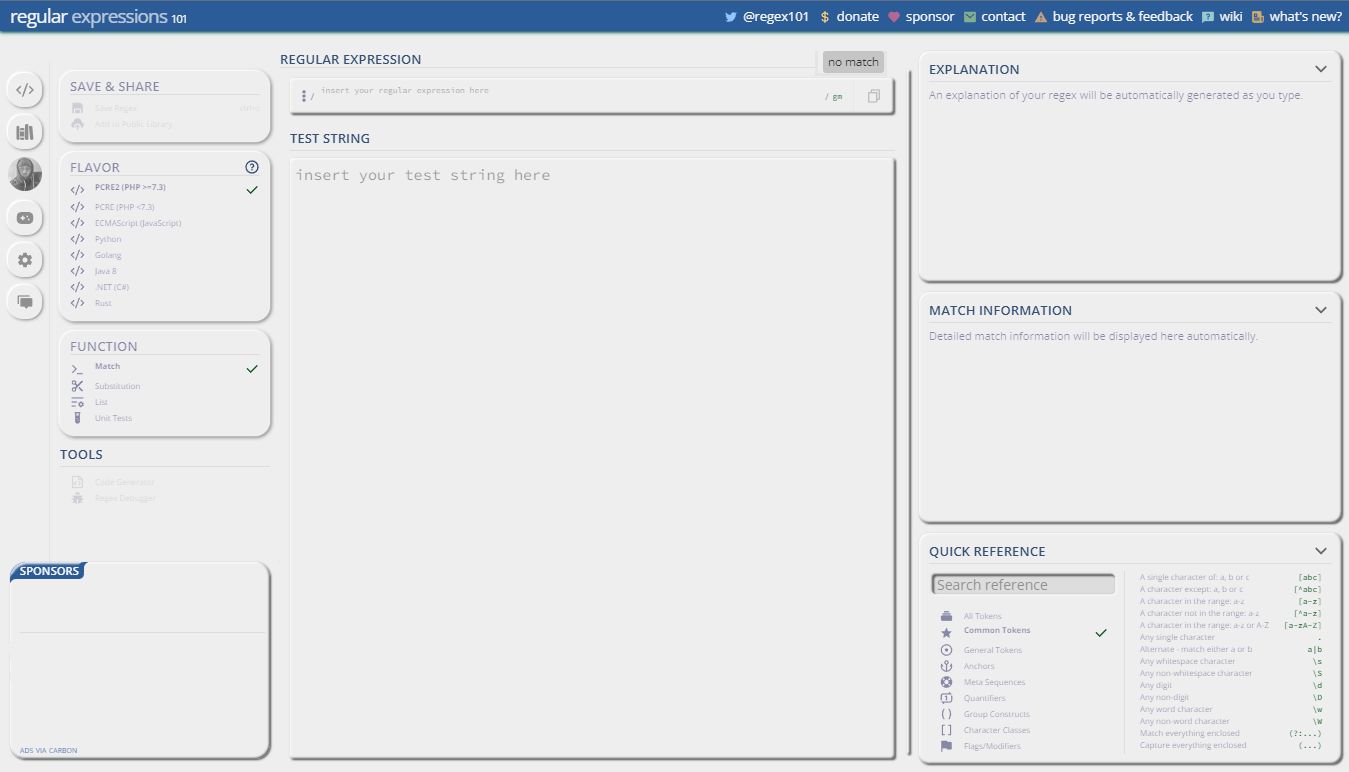Select the Python flavor
This screenshot has height=772, width=1349.
pyautogui.click(x=164, y=239)
